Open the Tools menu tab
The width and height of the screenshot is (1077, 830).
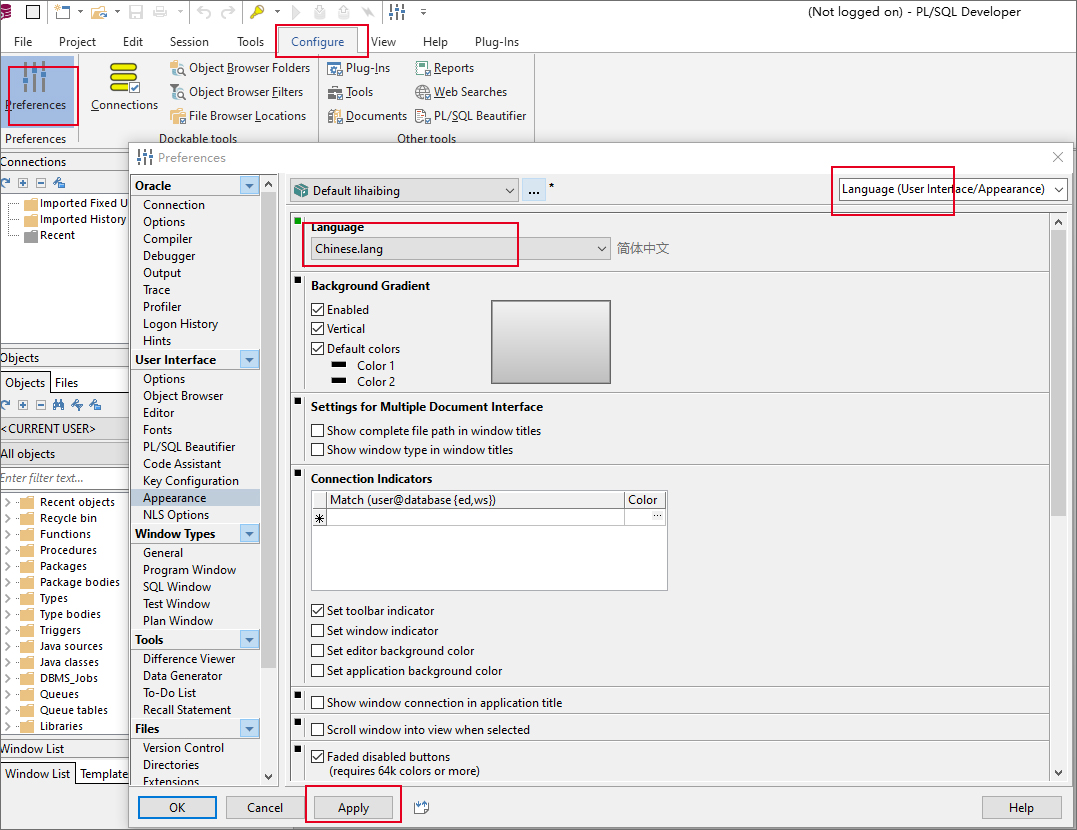pyautogui.click(x=251, y=42)
